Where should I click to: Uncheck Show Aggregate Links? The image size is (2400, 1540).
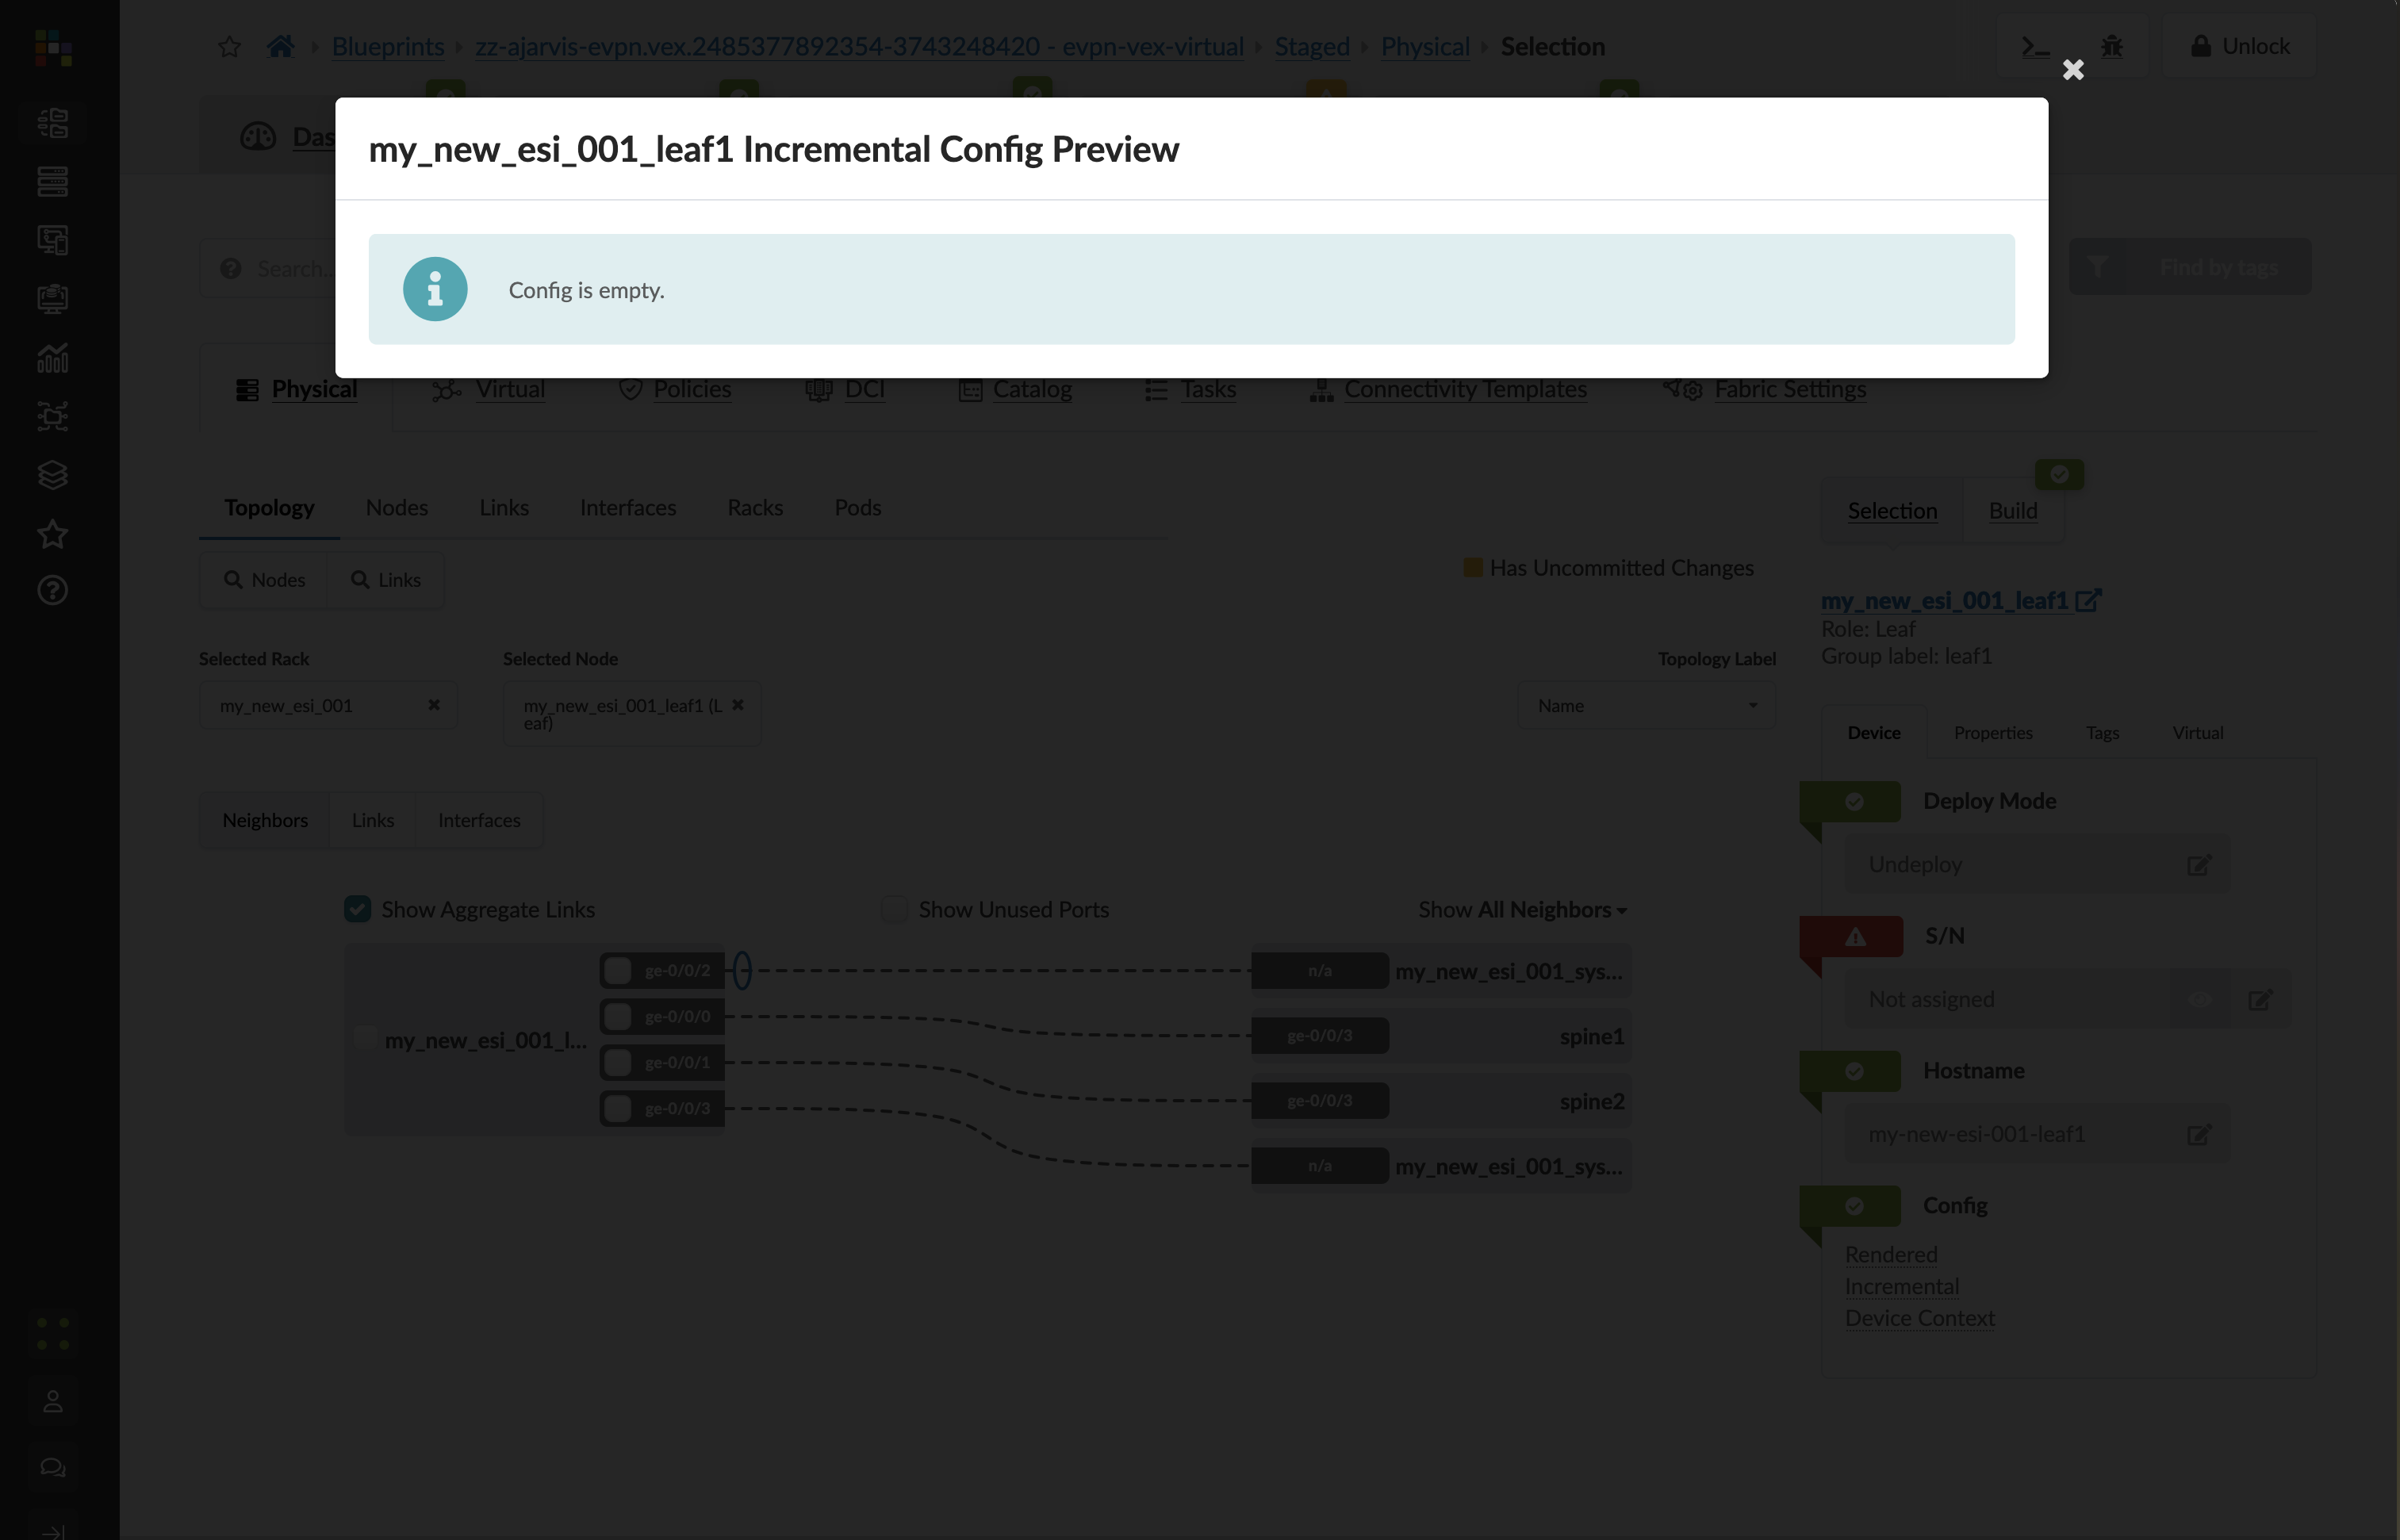tap(357, 908)
